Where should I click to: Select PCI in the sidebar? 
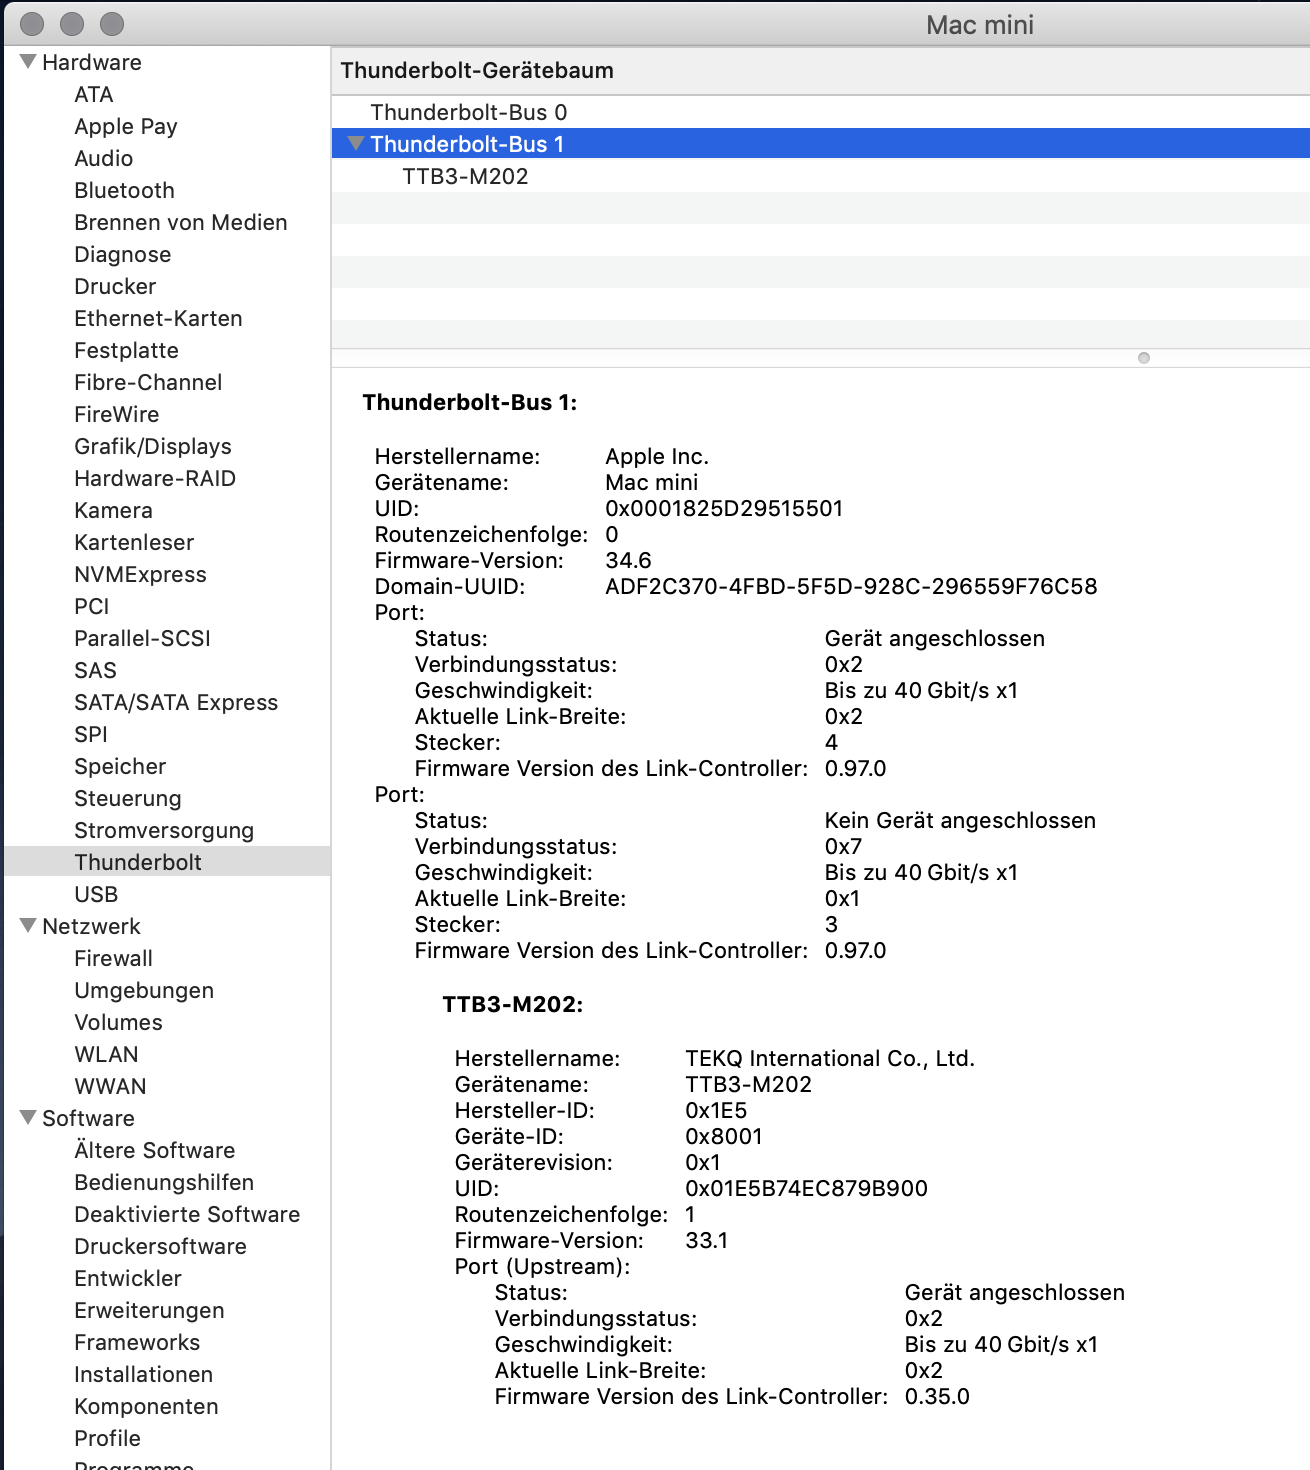(x=92, y=606)
